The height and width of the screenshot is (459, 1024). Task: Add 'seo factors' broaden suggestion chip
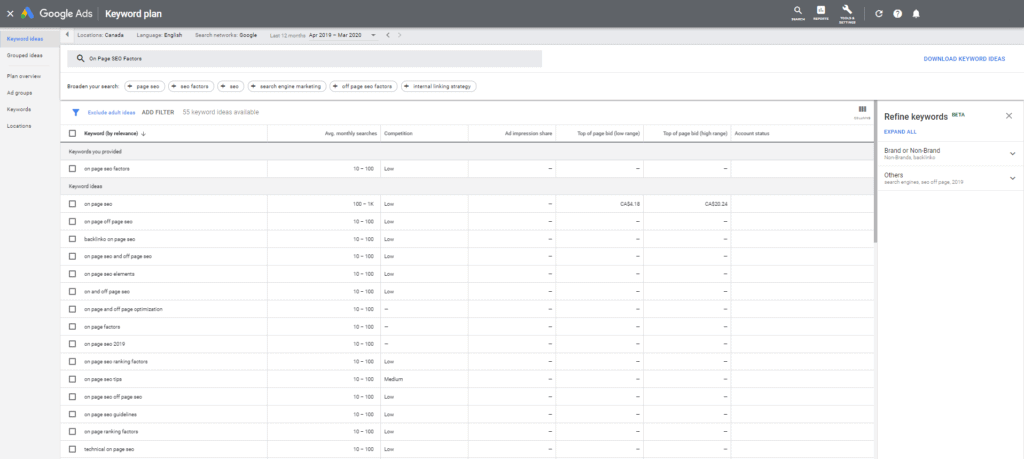[x=191, y=86]
